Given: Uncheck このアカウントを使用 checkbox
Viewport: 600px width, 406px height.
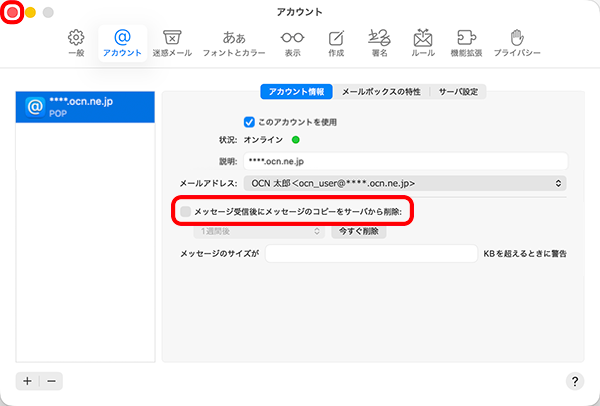Looking at the screenshot, I should click(250, 122).
